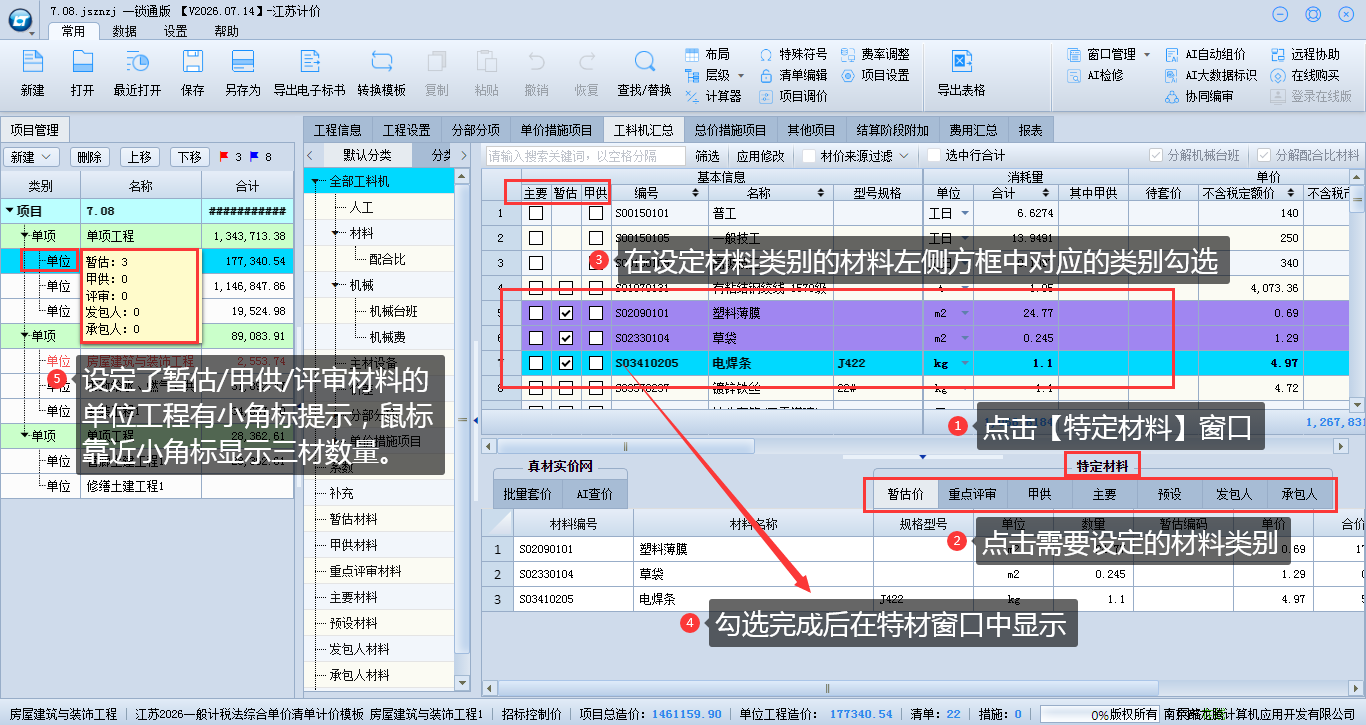Image resolution: width=1366 pixels, height=725 pixels.
Task: Click 导出电子标书 icon
Action: 309,62
